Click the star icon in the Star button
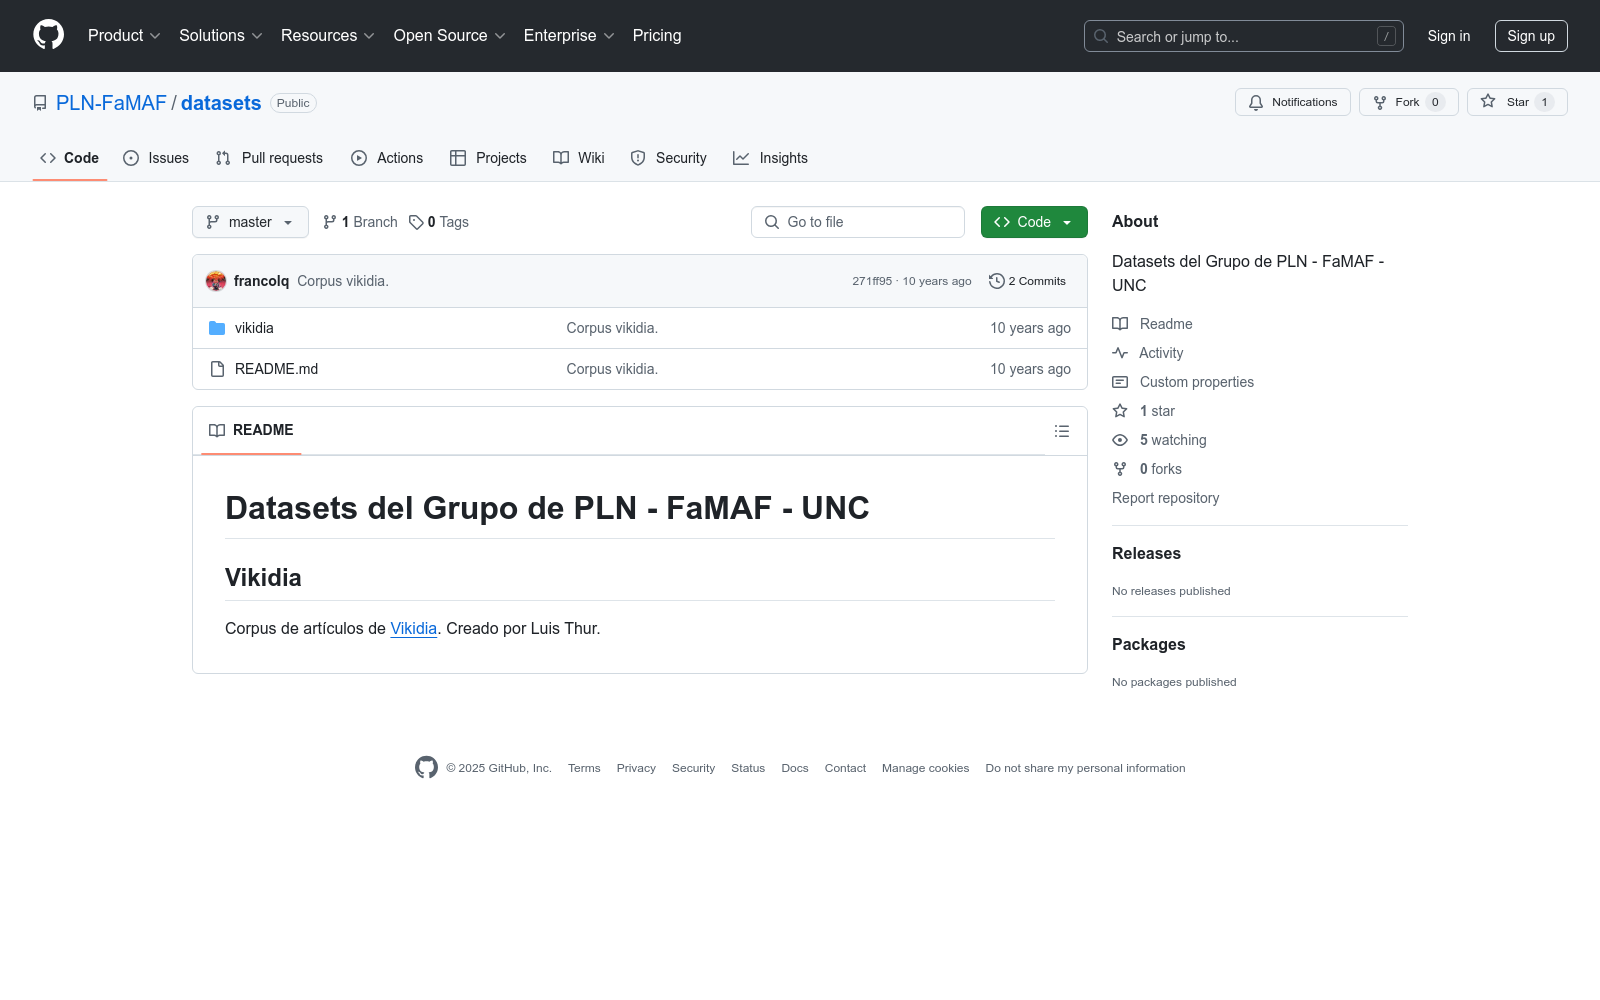The image size is (1600, 1000). (1488, 101)
